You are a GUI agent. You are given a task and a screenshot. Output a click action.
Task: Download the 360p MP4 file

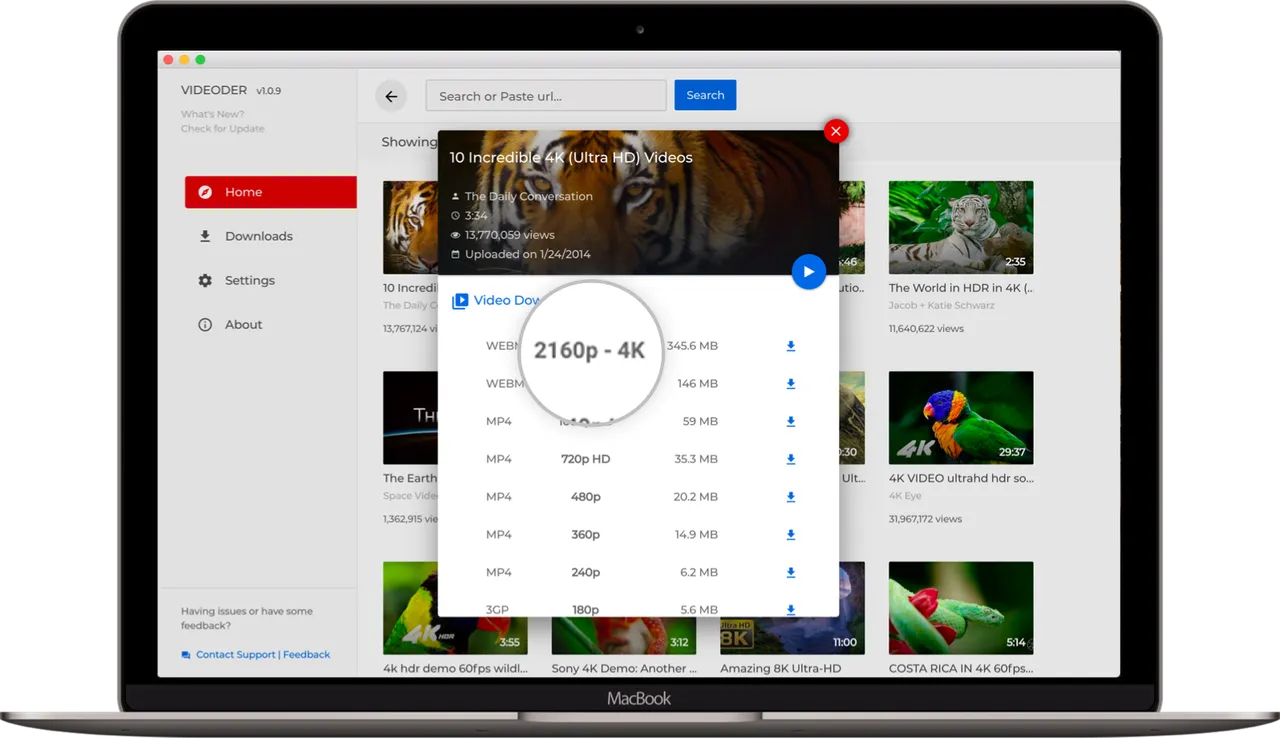pos(790,535)
